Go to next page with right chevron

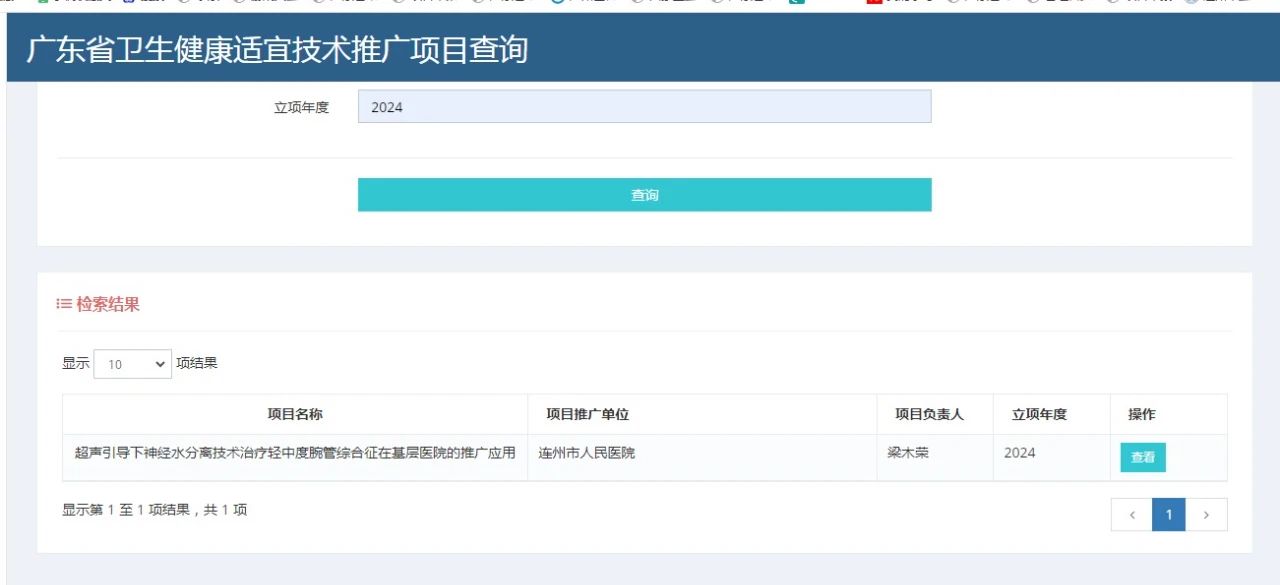tap(1207, 515)
